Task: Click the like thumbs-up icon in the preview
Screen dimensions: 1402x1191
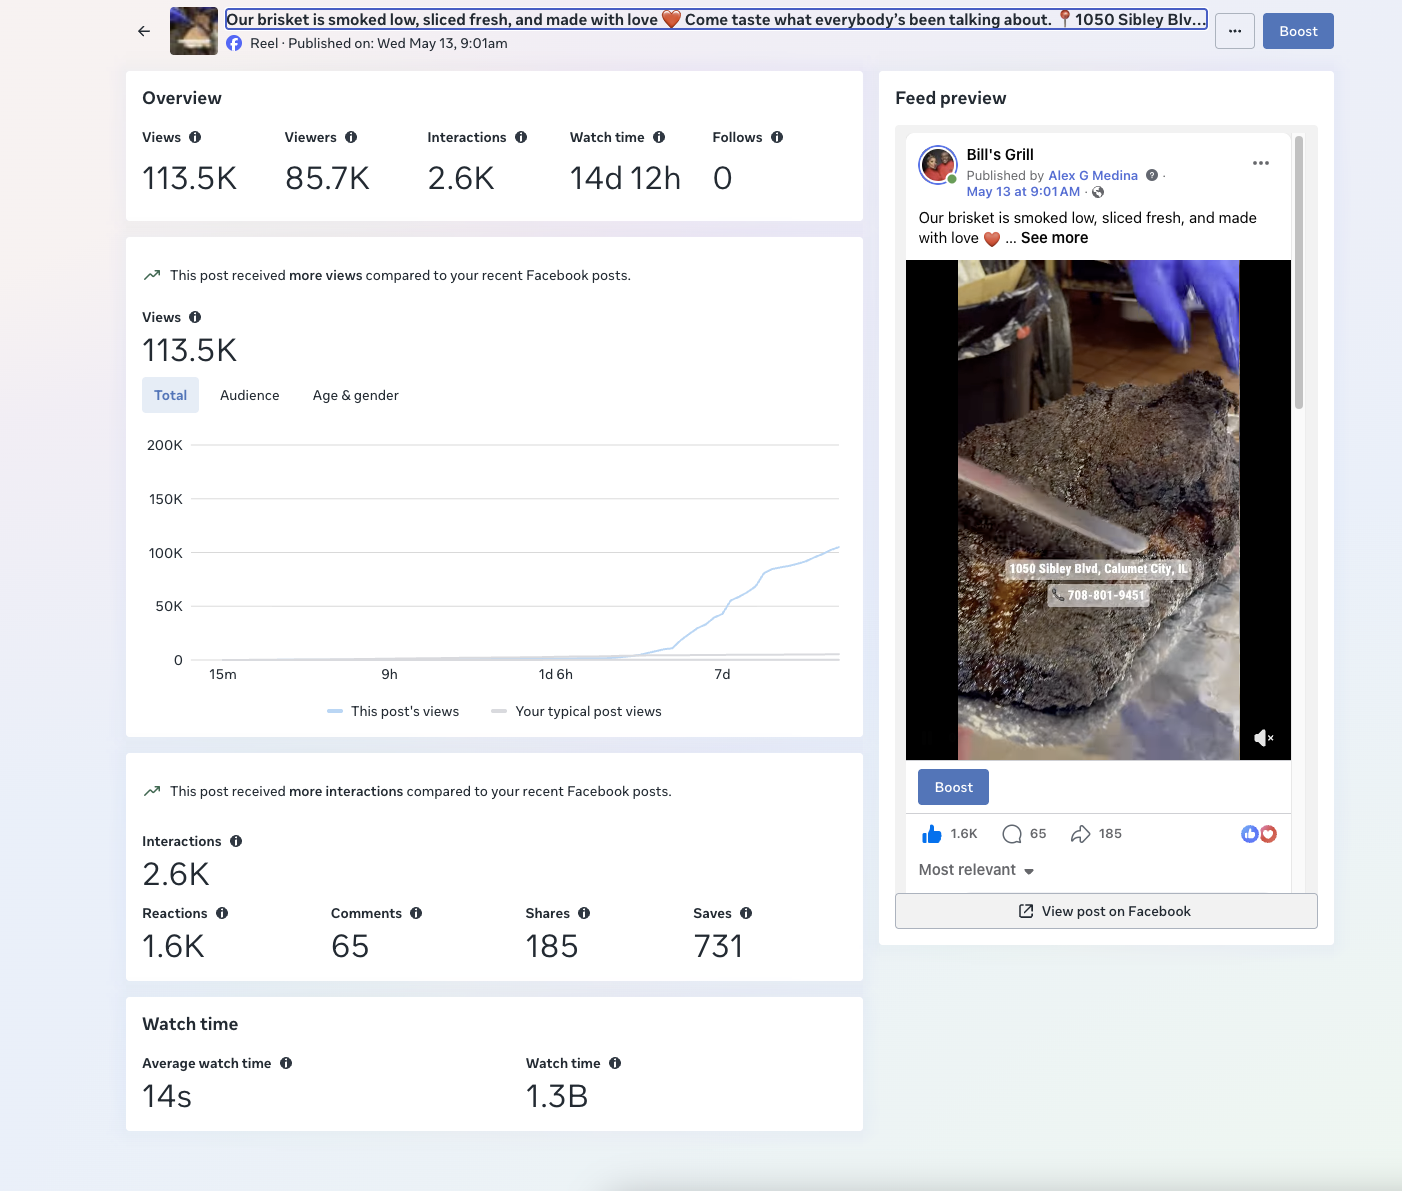Action: click(932, 834)
